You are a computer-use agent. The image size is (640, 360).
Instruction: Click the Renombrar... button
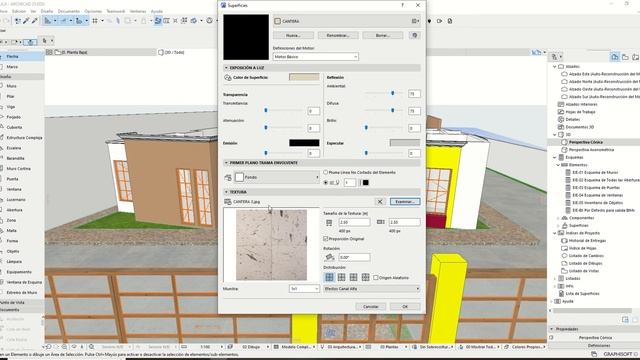pyautogui.click(x=338, y=36)
